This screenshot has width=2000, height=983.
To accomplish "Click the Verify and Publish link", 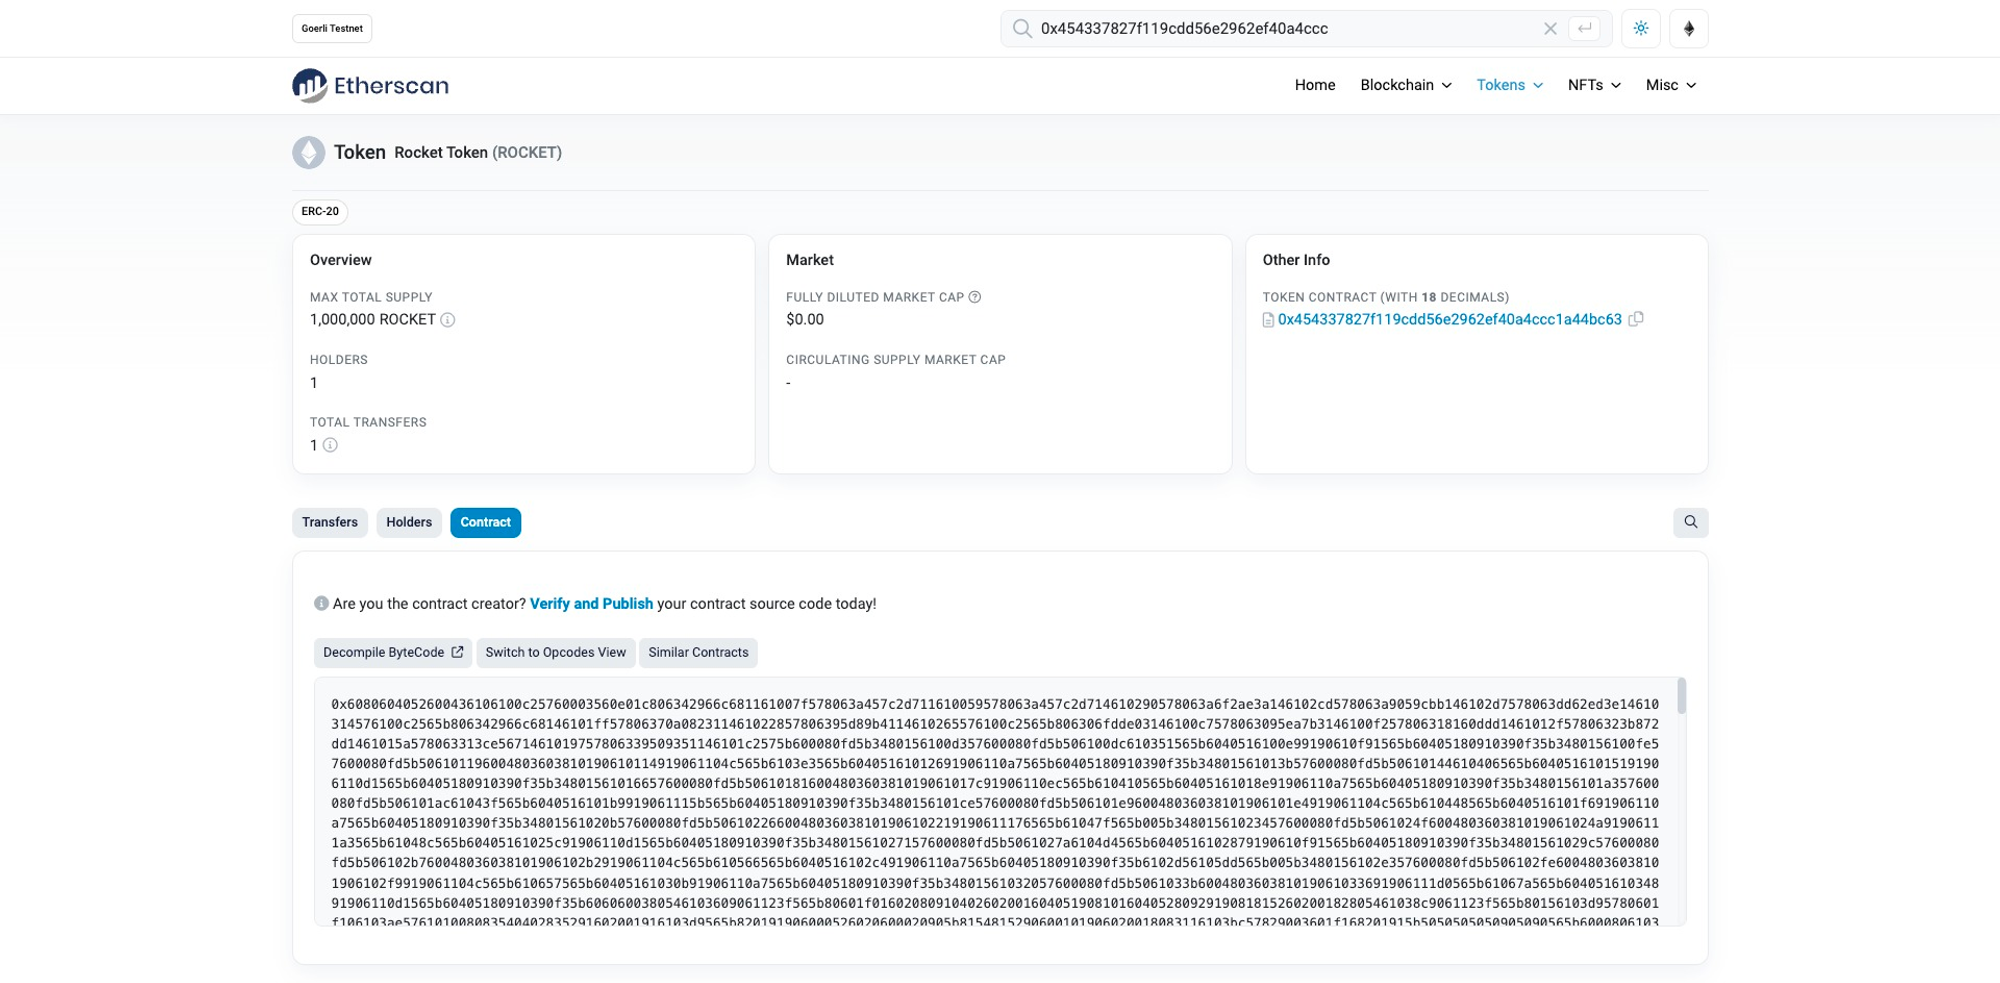I will (x=591, y=604).
